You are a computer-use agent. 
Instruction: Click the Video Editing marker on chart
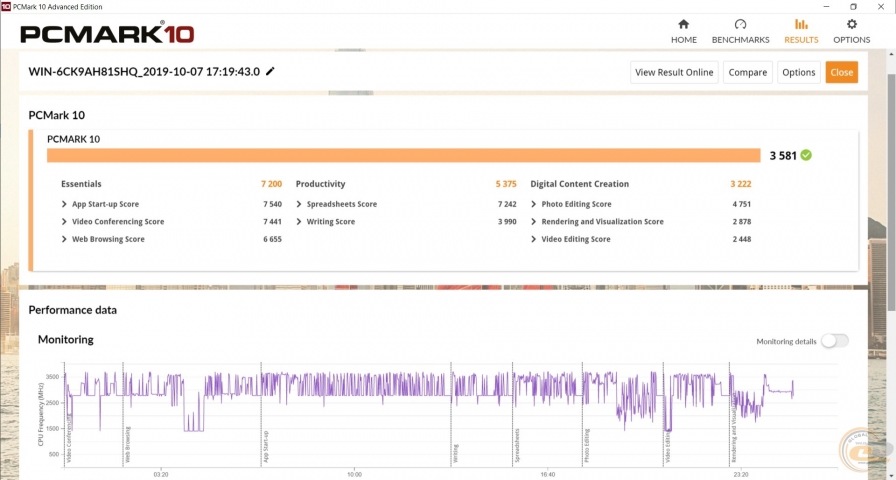pos(668,446)
